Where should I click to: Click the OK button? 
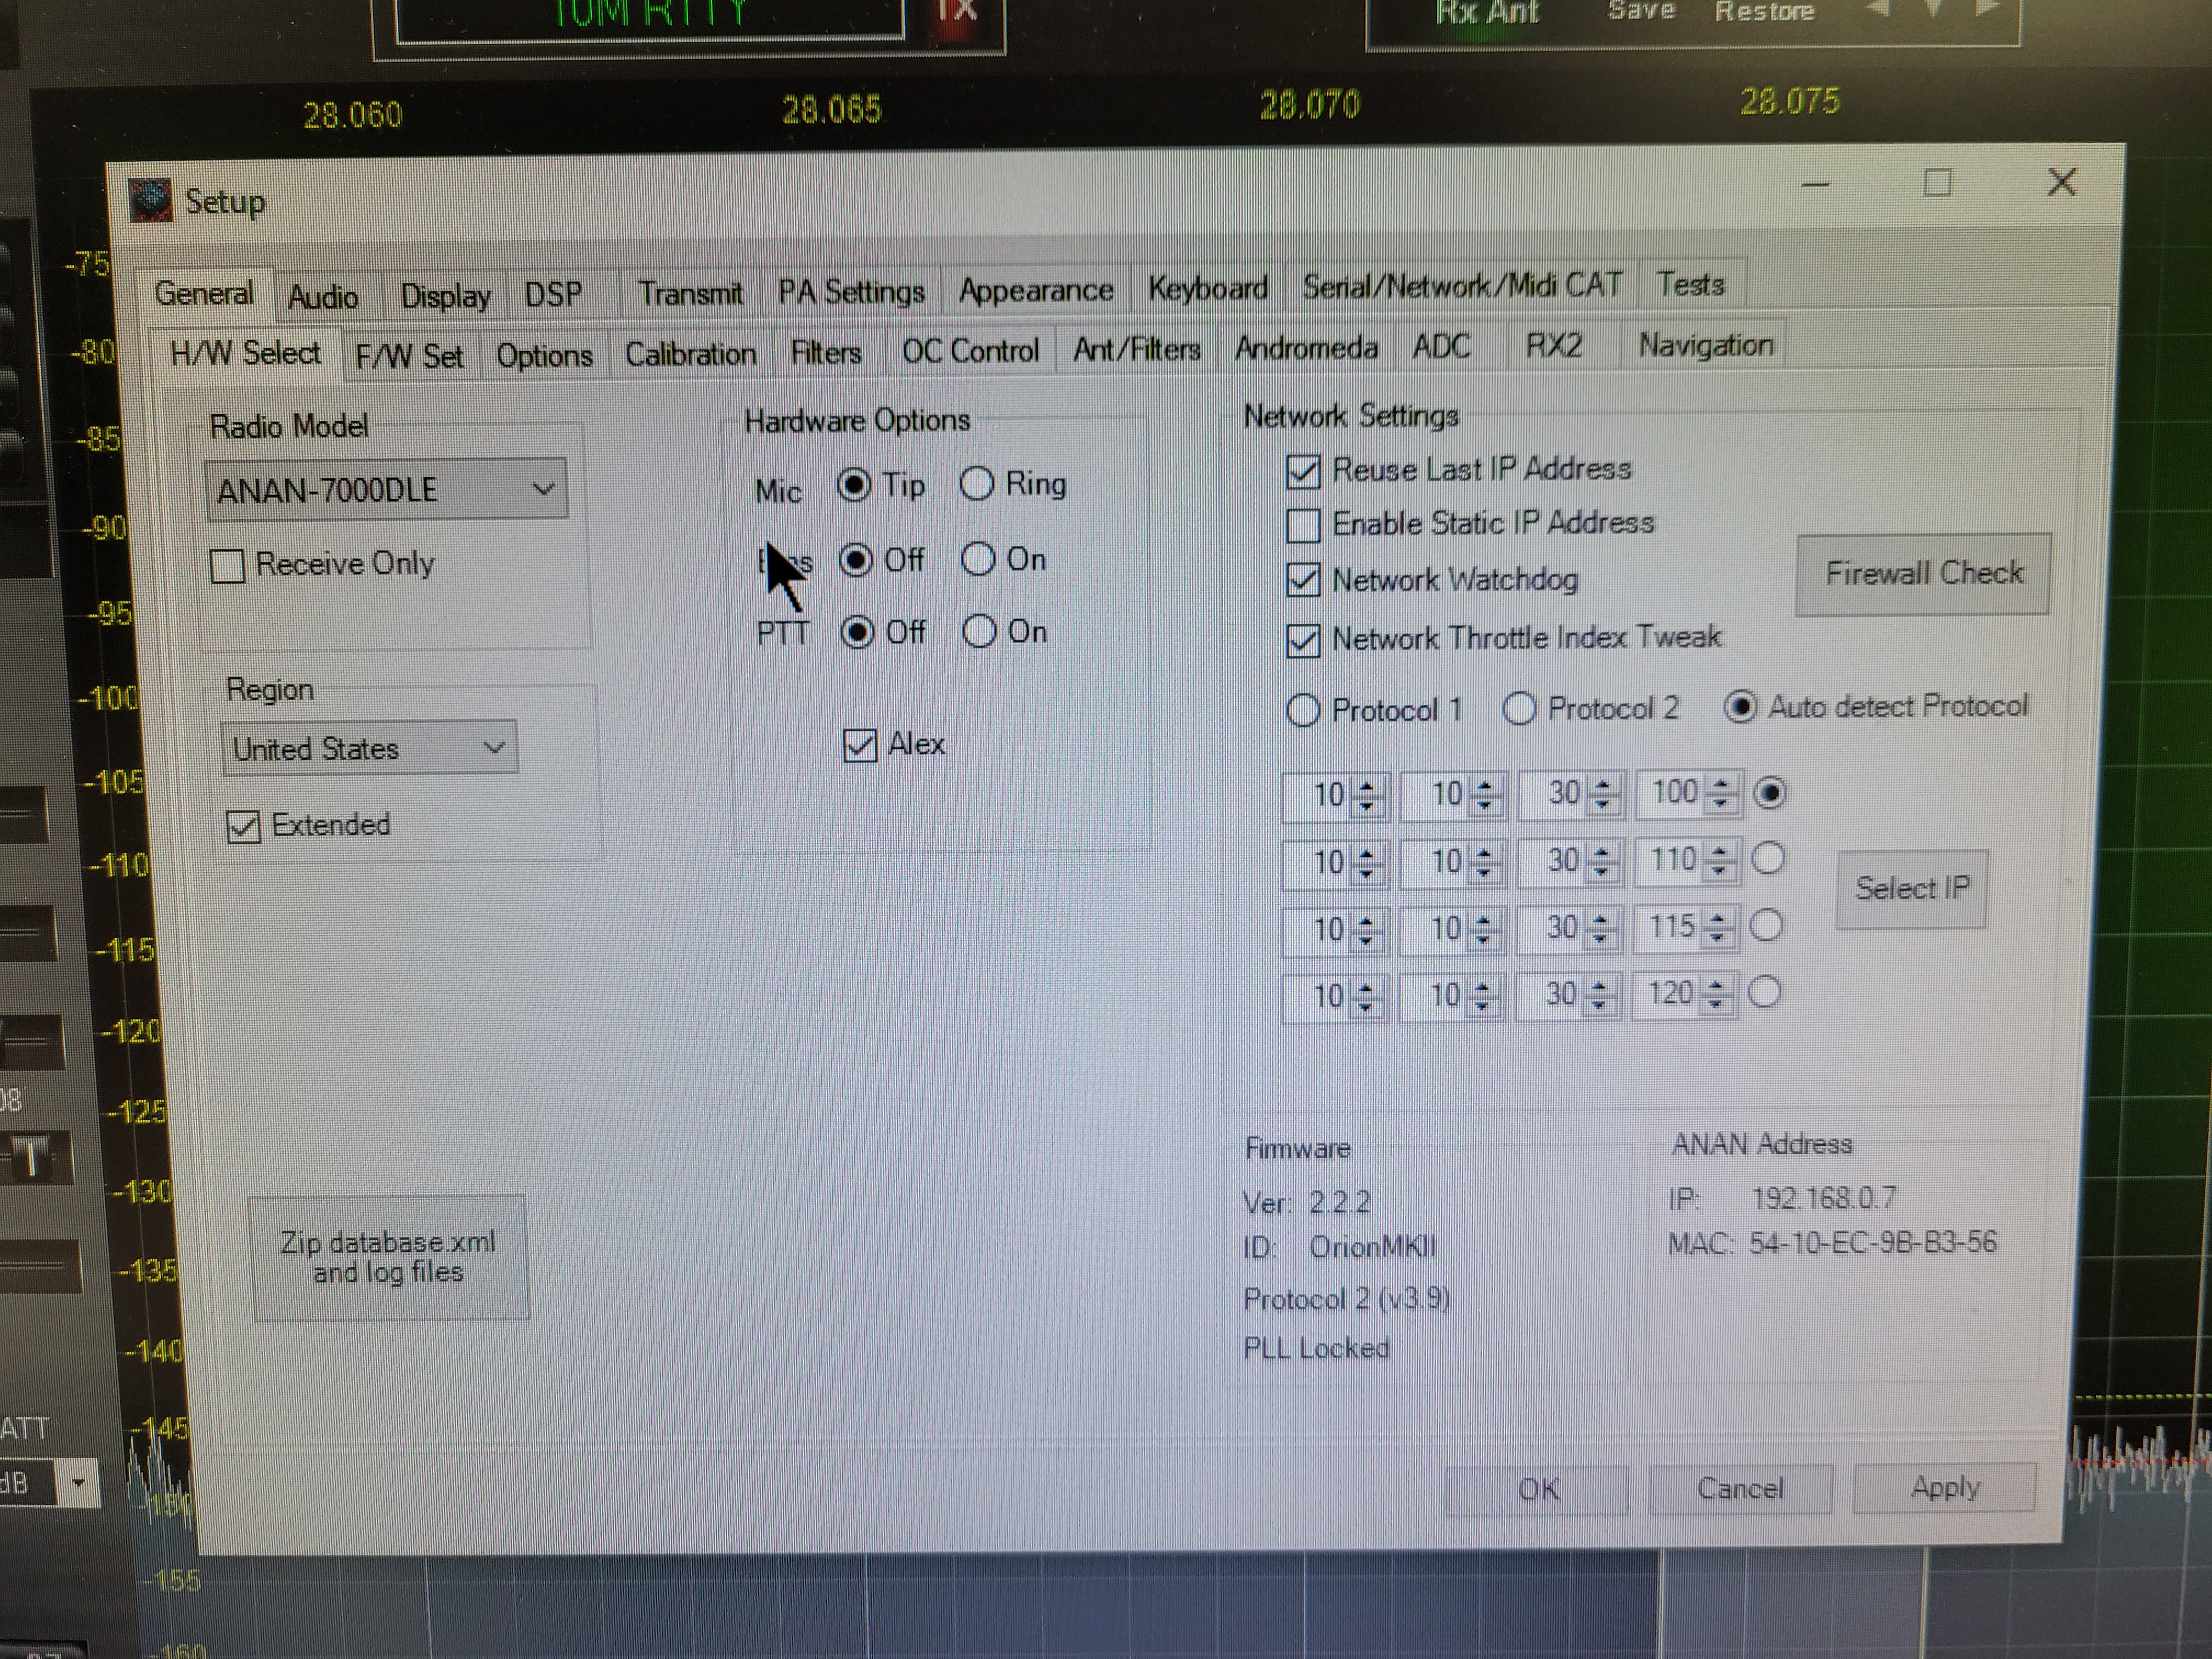[1537, 1490]
